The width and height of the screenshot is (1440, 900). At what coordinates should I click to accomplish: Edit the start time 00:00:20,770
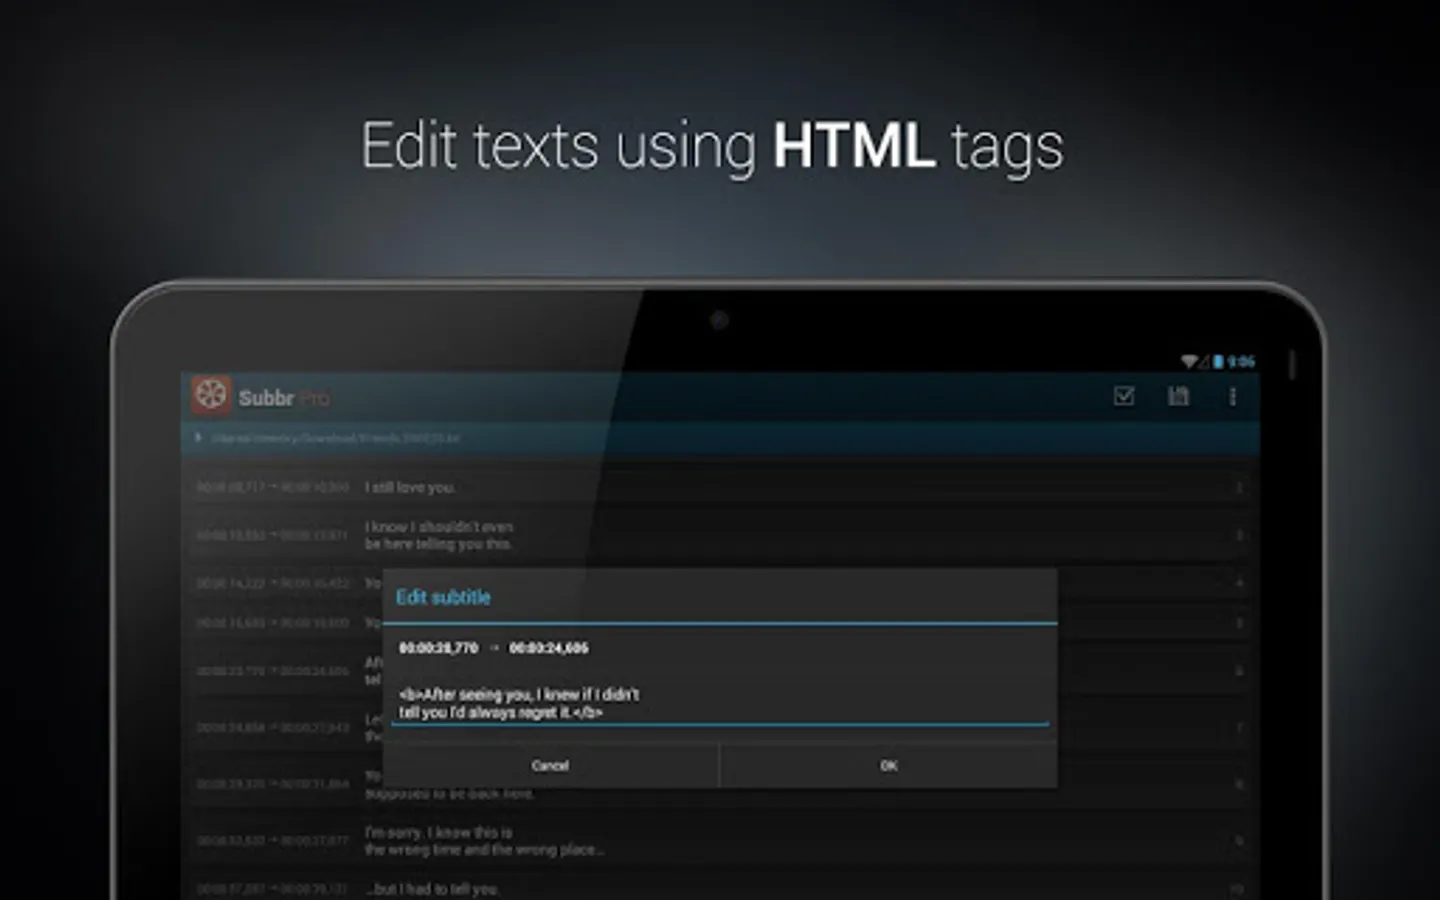438,648
